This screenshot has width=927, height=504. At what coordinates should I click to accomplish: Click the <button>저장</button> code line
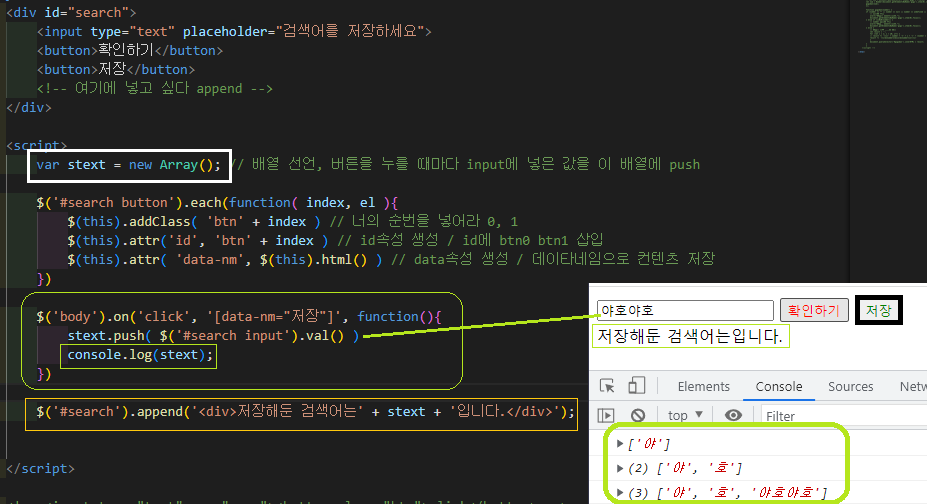coord(116,70)
